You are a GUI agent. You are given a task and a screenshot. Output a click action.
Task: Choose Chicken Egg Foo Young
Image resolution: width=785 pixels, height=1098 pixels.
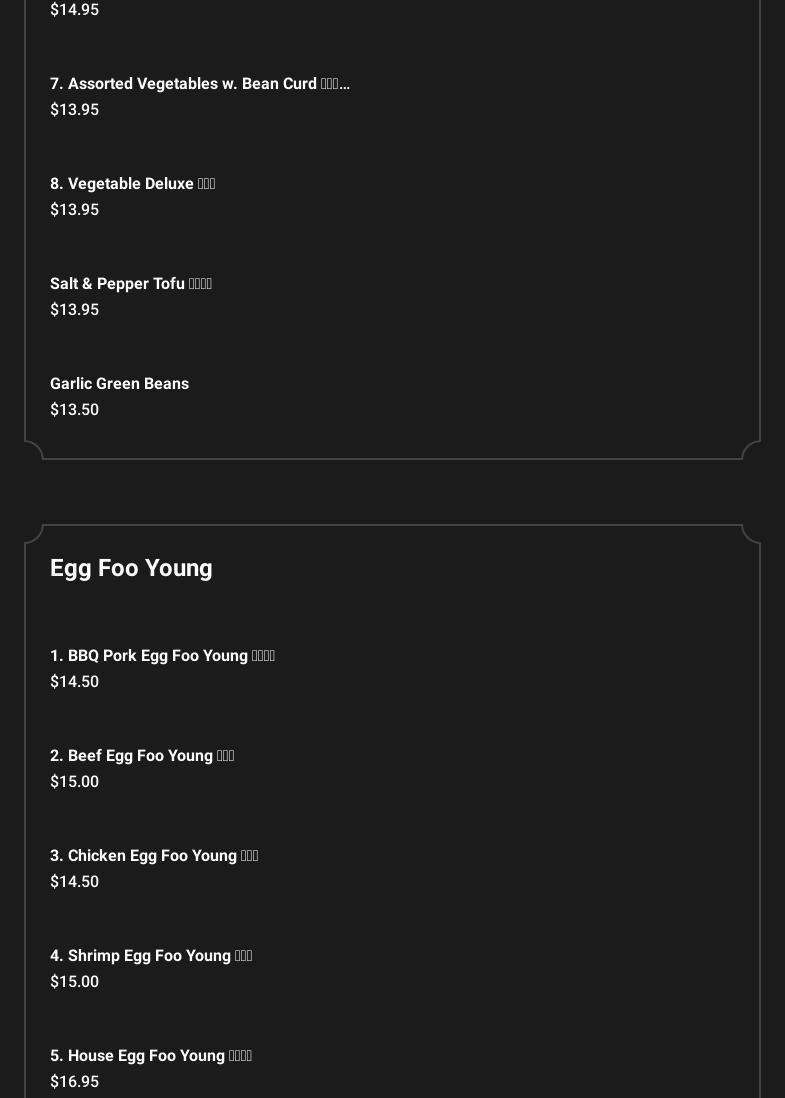(x=154, y=856)
